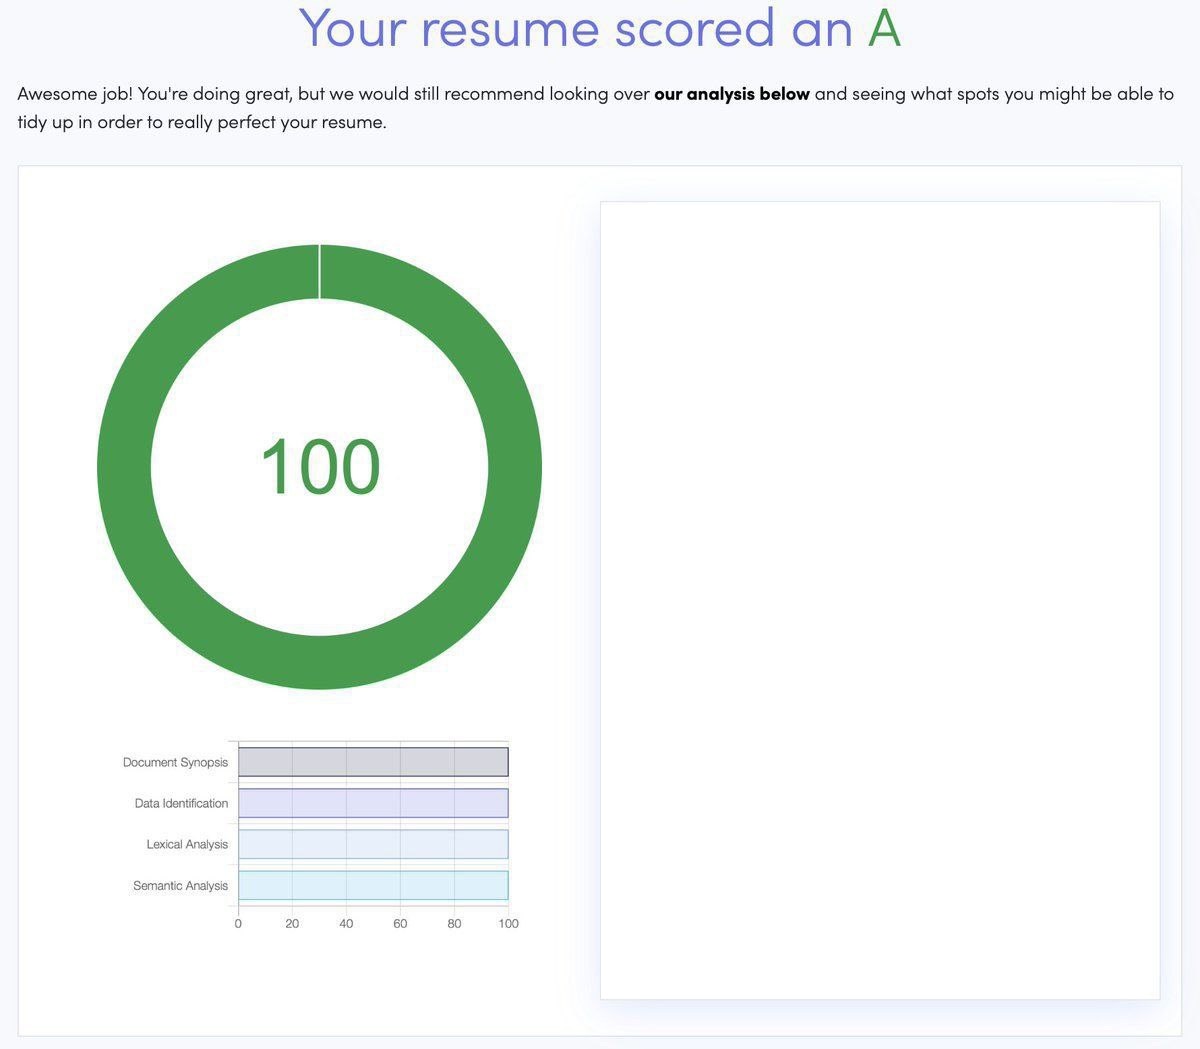Click the 'our analysis below' bold text
Screen dimensions: 1200x1049
[732, 94]
